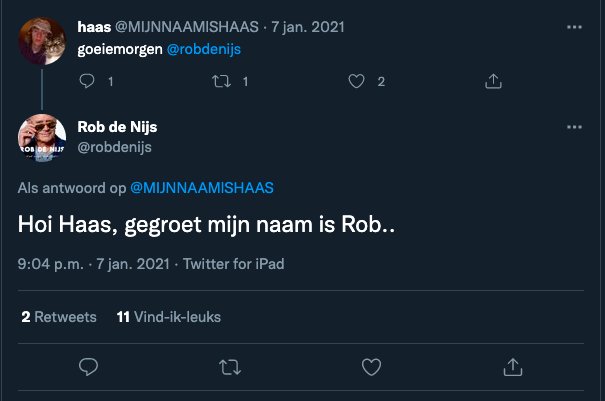Share haas's goeiemorgen tweet
The height and width of the screenshot is (401, 605).
pyautogui.click(x=493, y=82)
